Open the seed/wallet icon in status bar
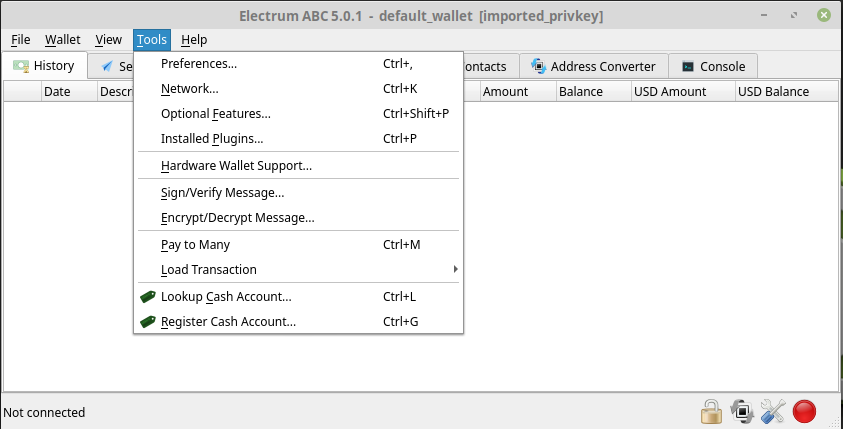 coord(742,412)
